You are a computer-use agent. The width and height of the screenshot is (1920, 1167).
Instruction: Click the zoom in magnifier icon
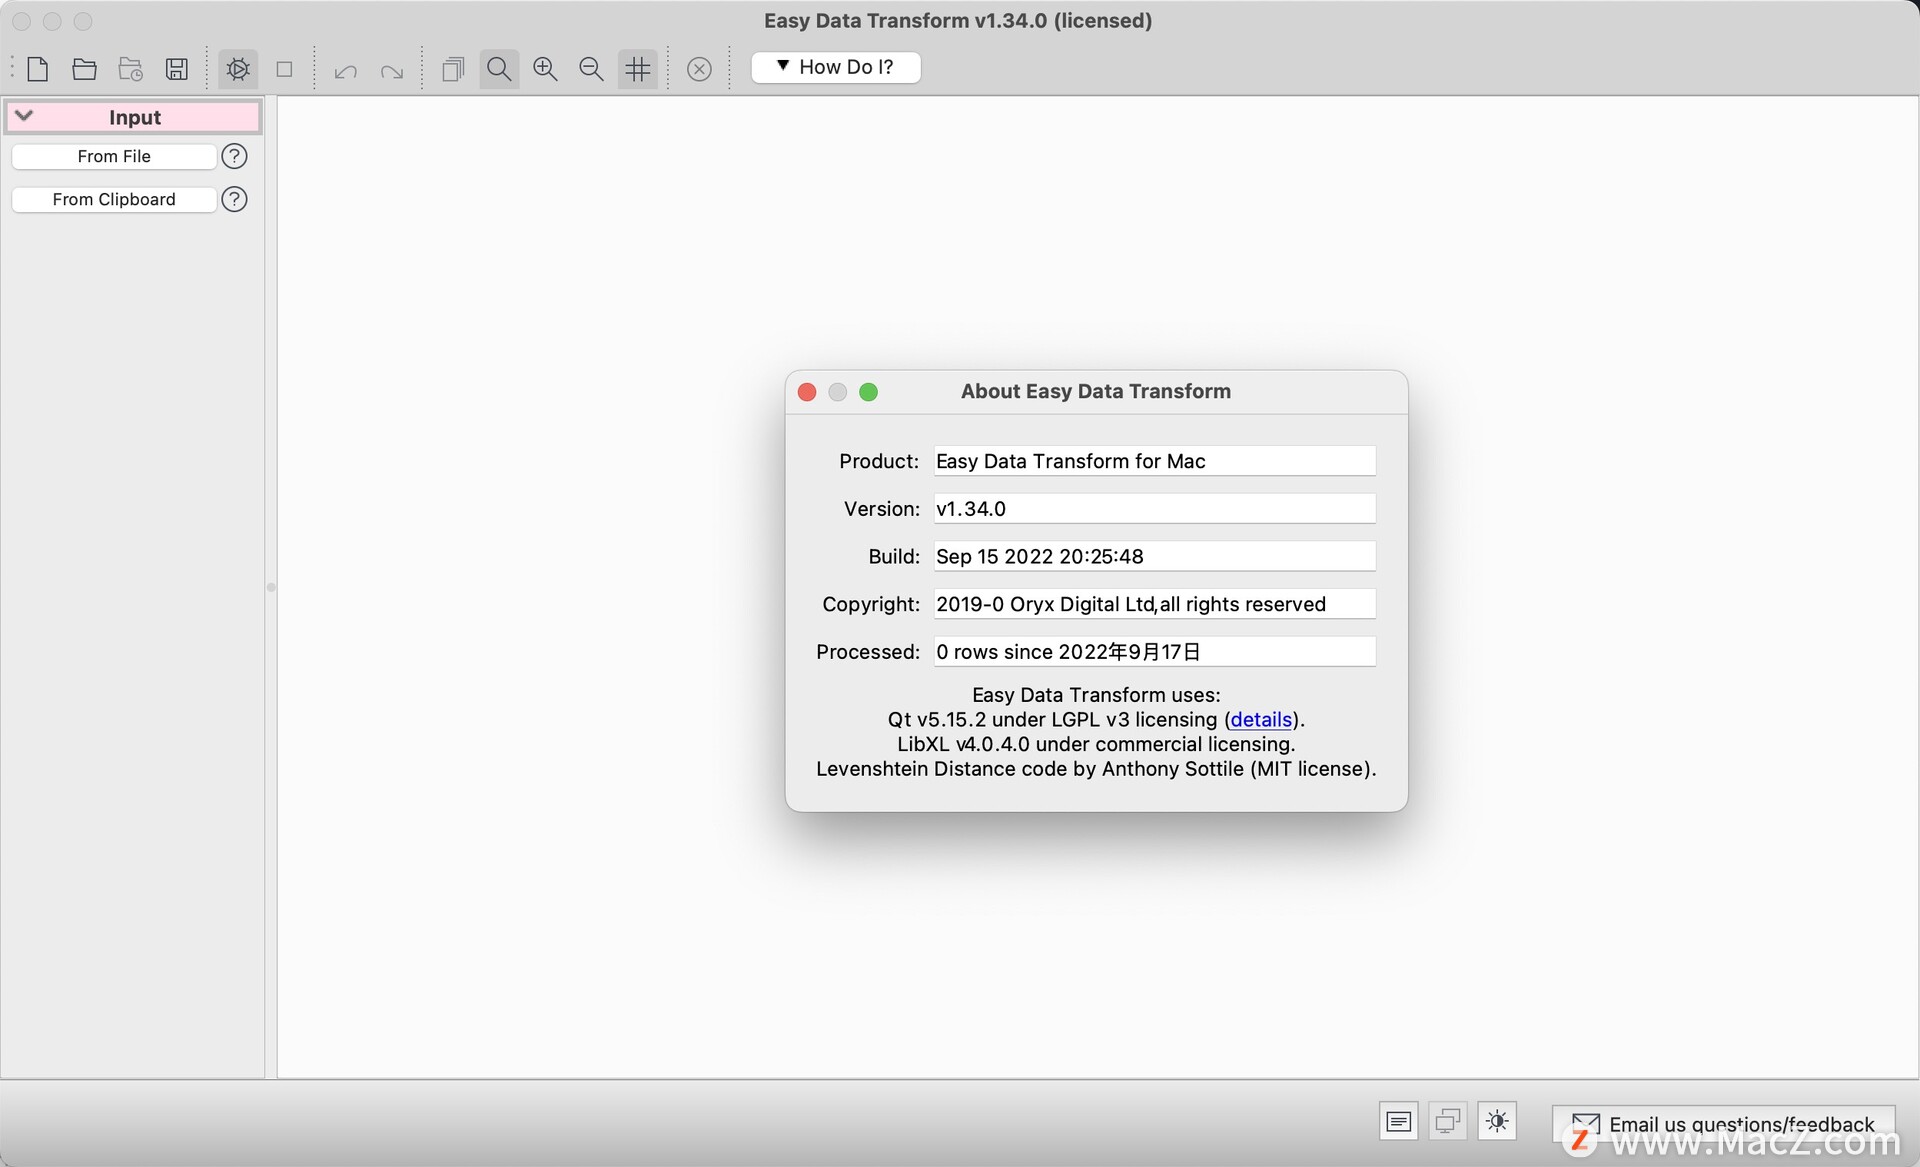tap(545, 69)
